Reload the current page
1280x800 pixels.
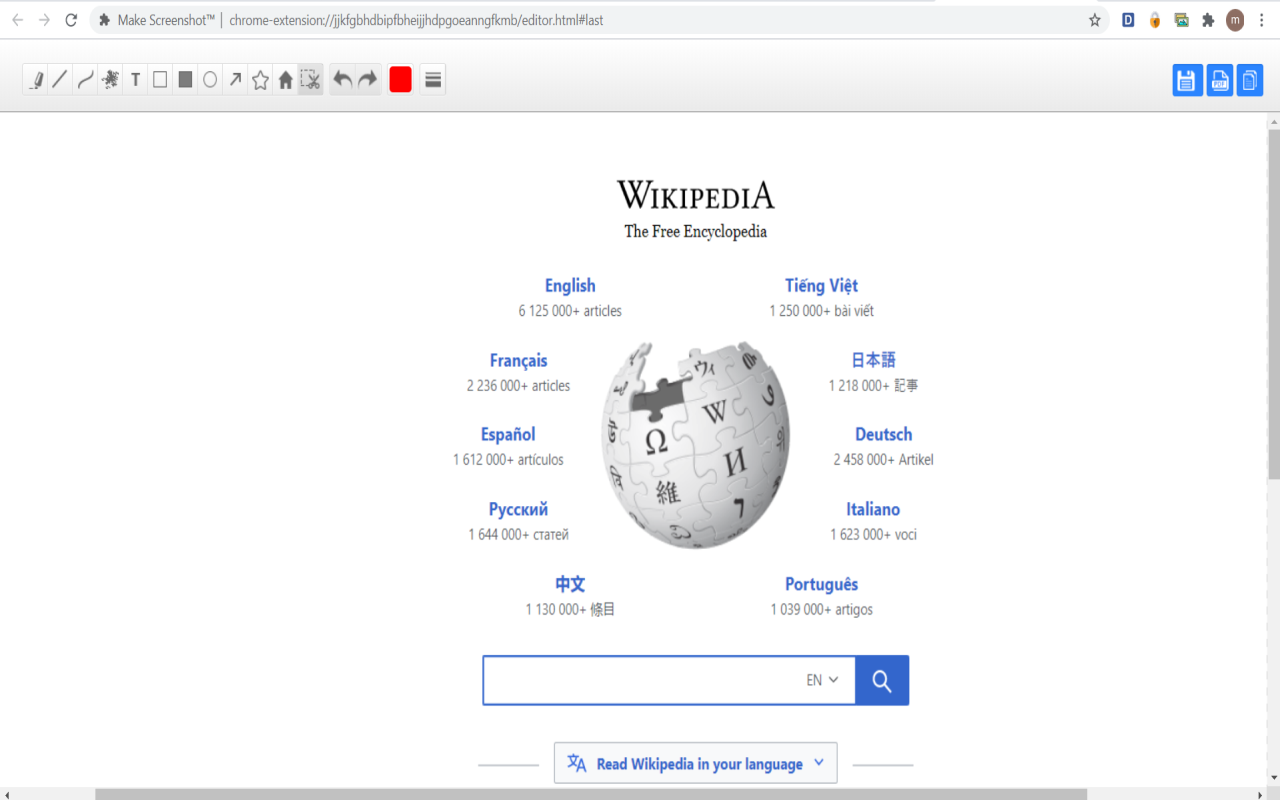(71, 20)
